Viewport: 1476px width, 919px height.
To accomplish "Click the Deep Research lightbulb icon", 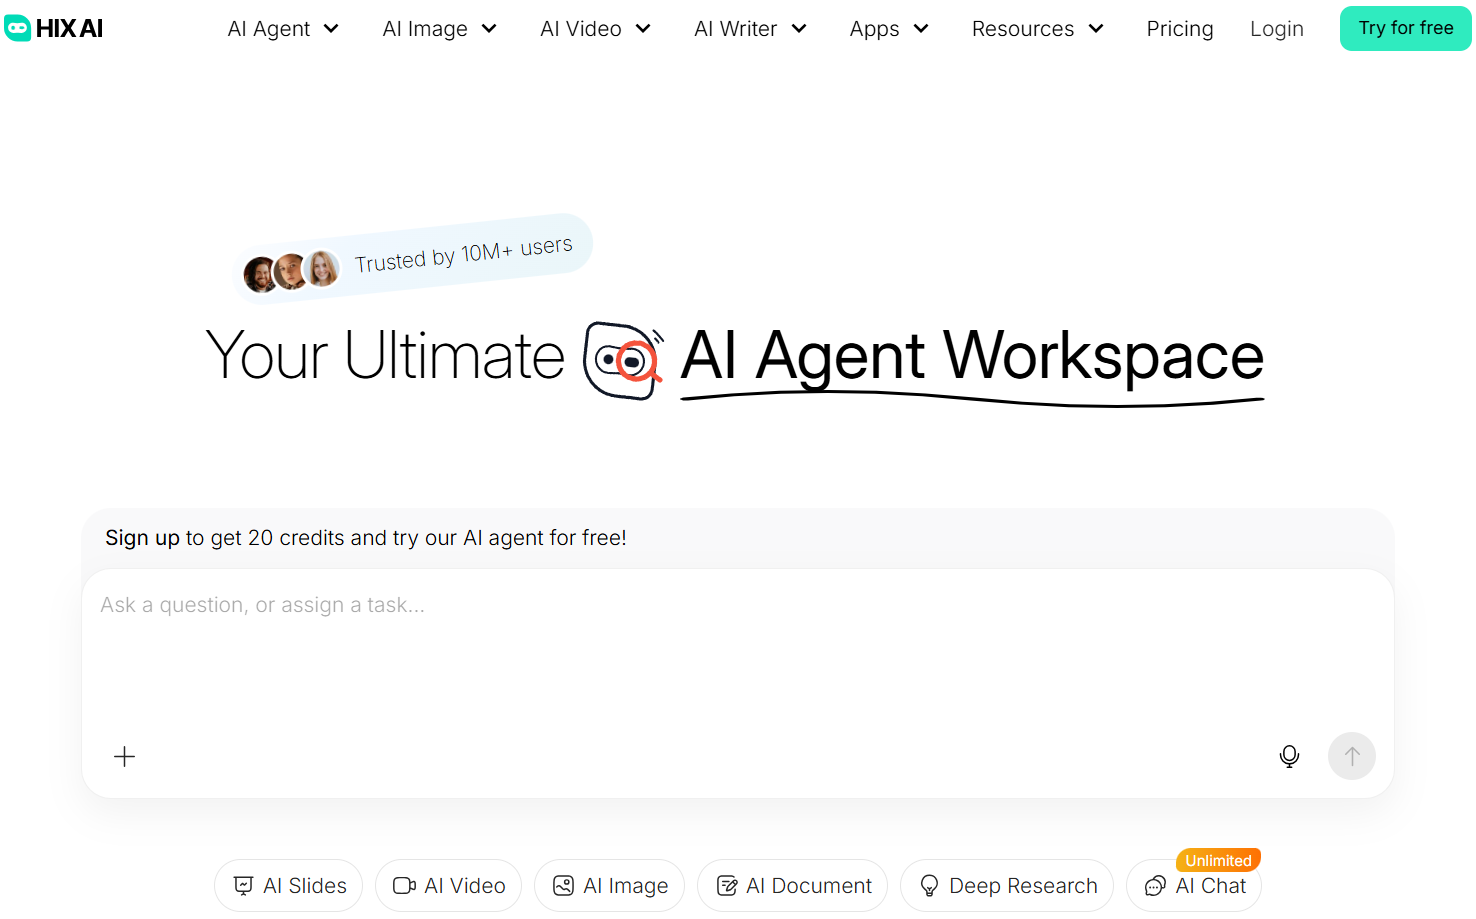I will click(x=929, y=885).
